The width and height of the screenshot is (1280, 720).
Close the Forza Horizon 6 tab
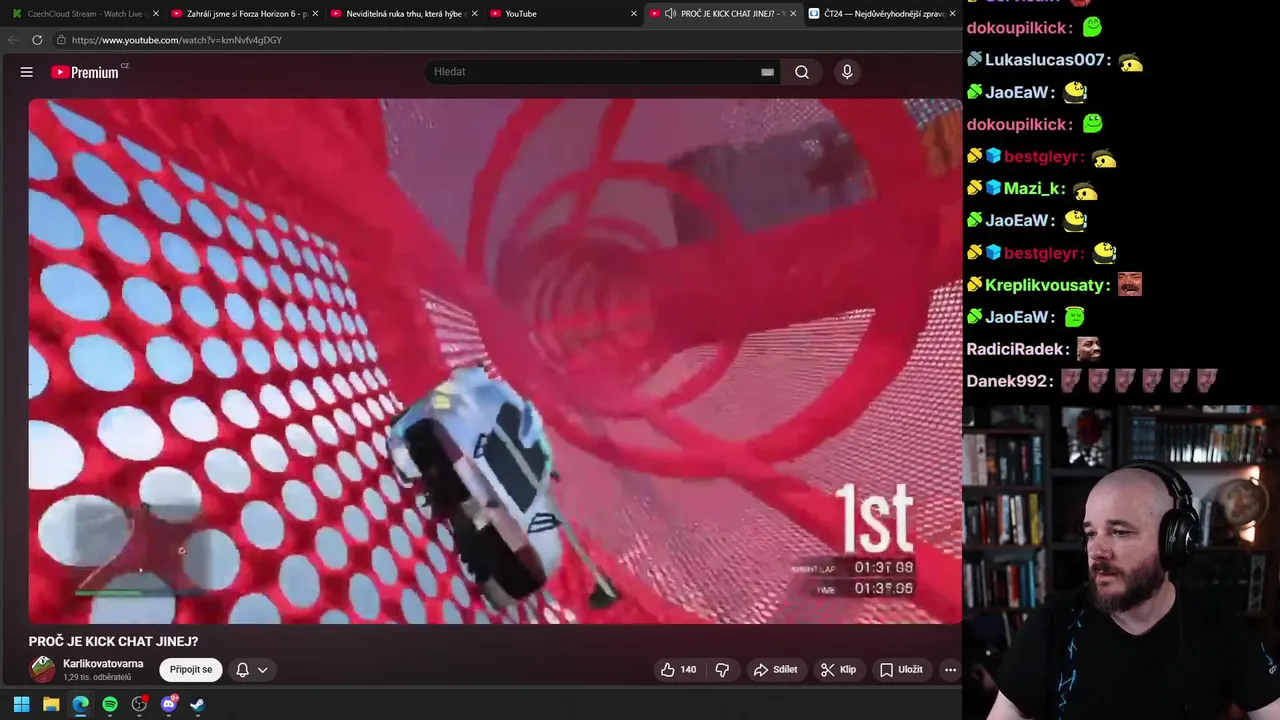[315, 14]
